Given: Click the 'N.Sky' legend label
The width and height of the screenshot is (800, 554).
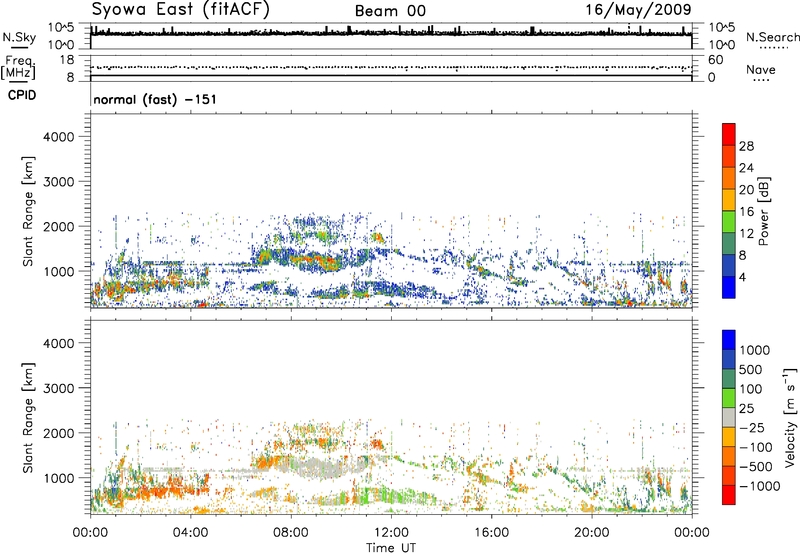Looking at the screenshot, I should (19, 37).
